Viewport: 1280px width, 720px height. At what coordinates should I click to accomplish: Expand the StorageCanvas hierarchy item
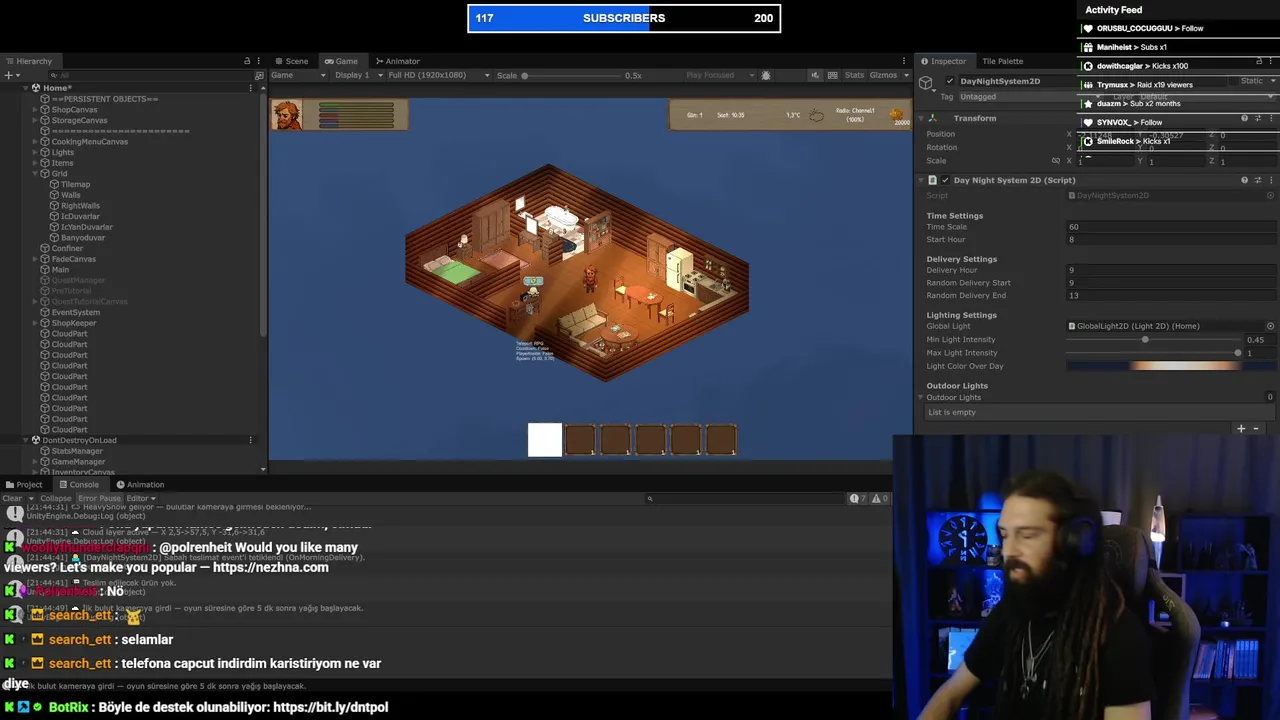pyautogui.click(x=35, y=120)
